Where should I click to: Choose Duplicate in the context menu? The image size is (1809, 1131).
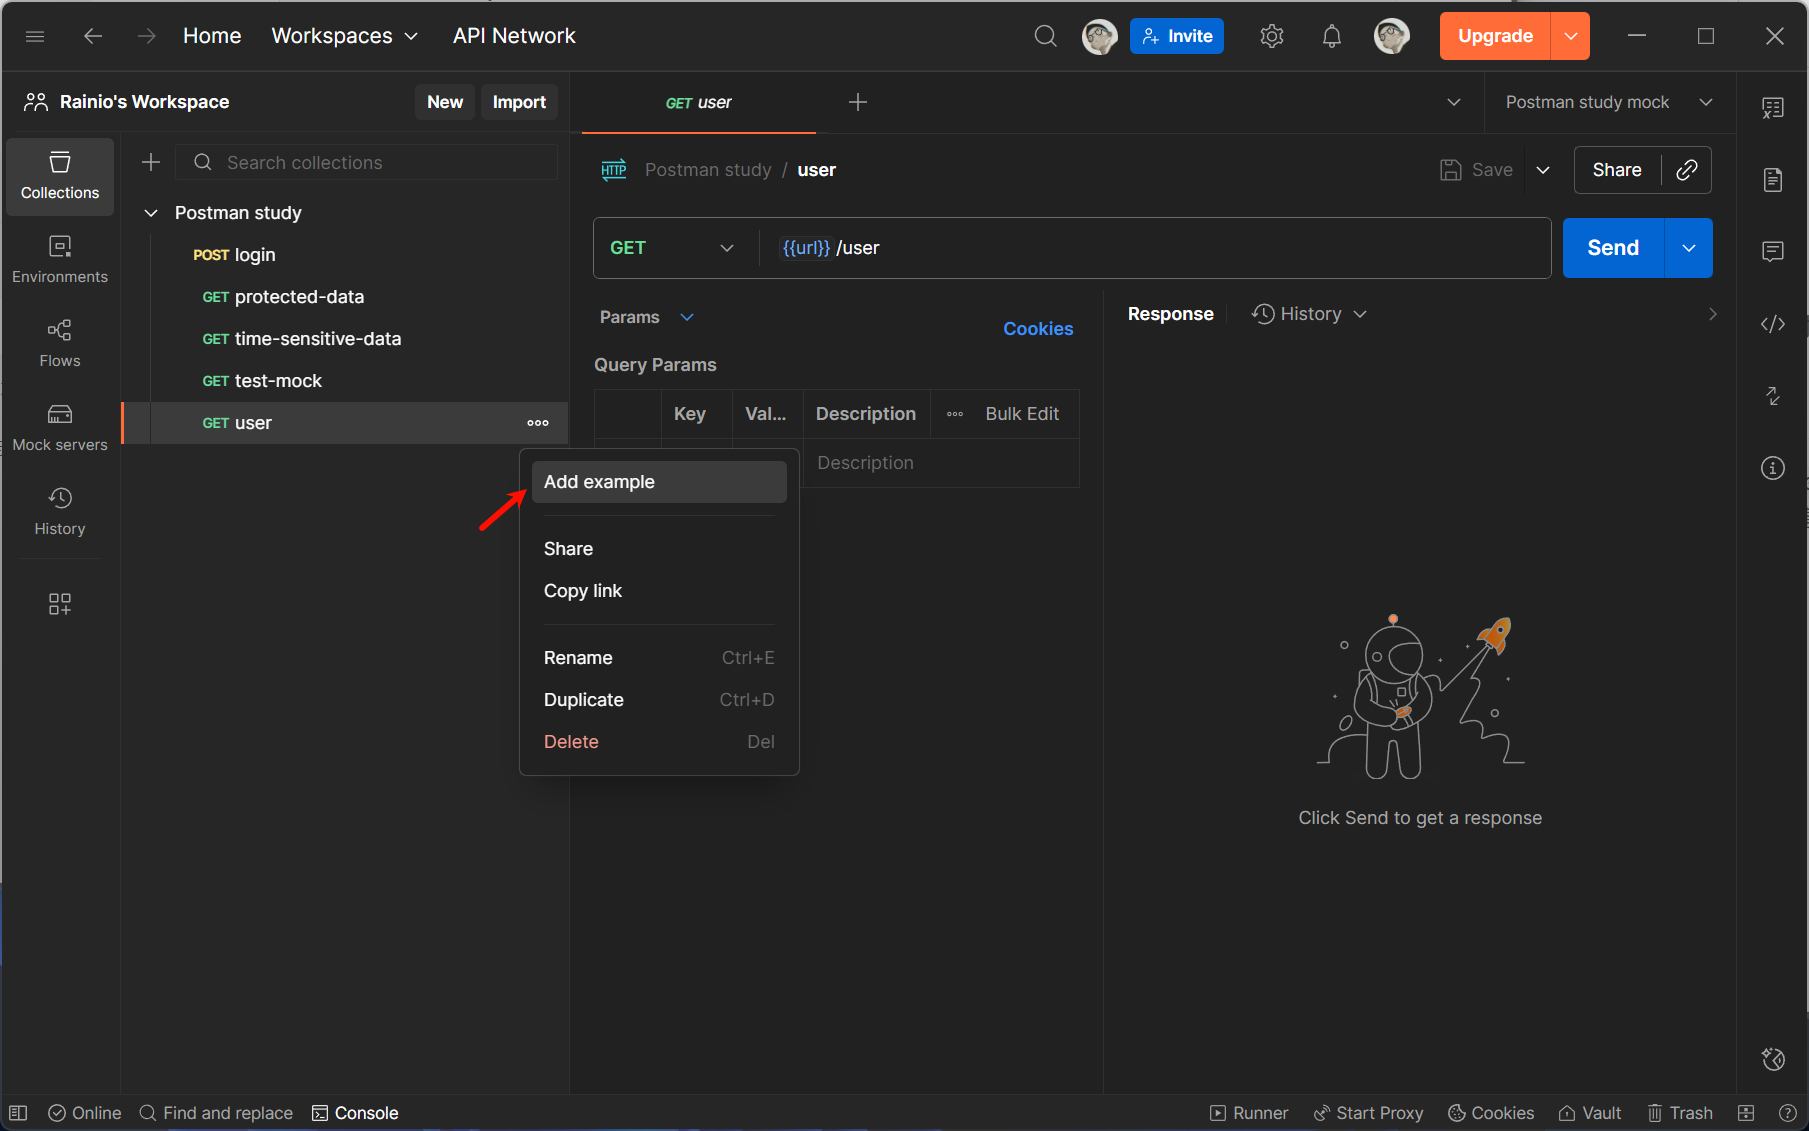(659, 700)
